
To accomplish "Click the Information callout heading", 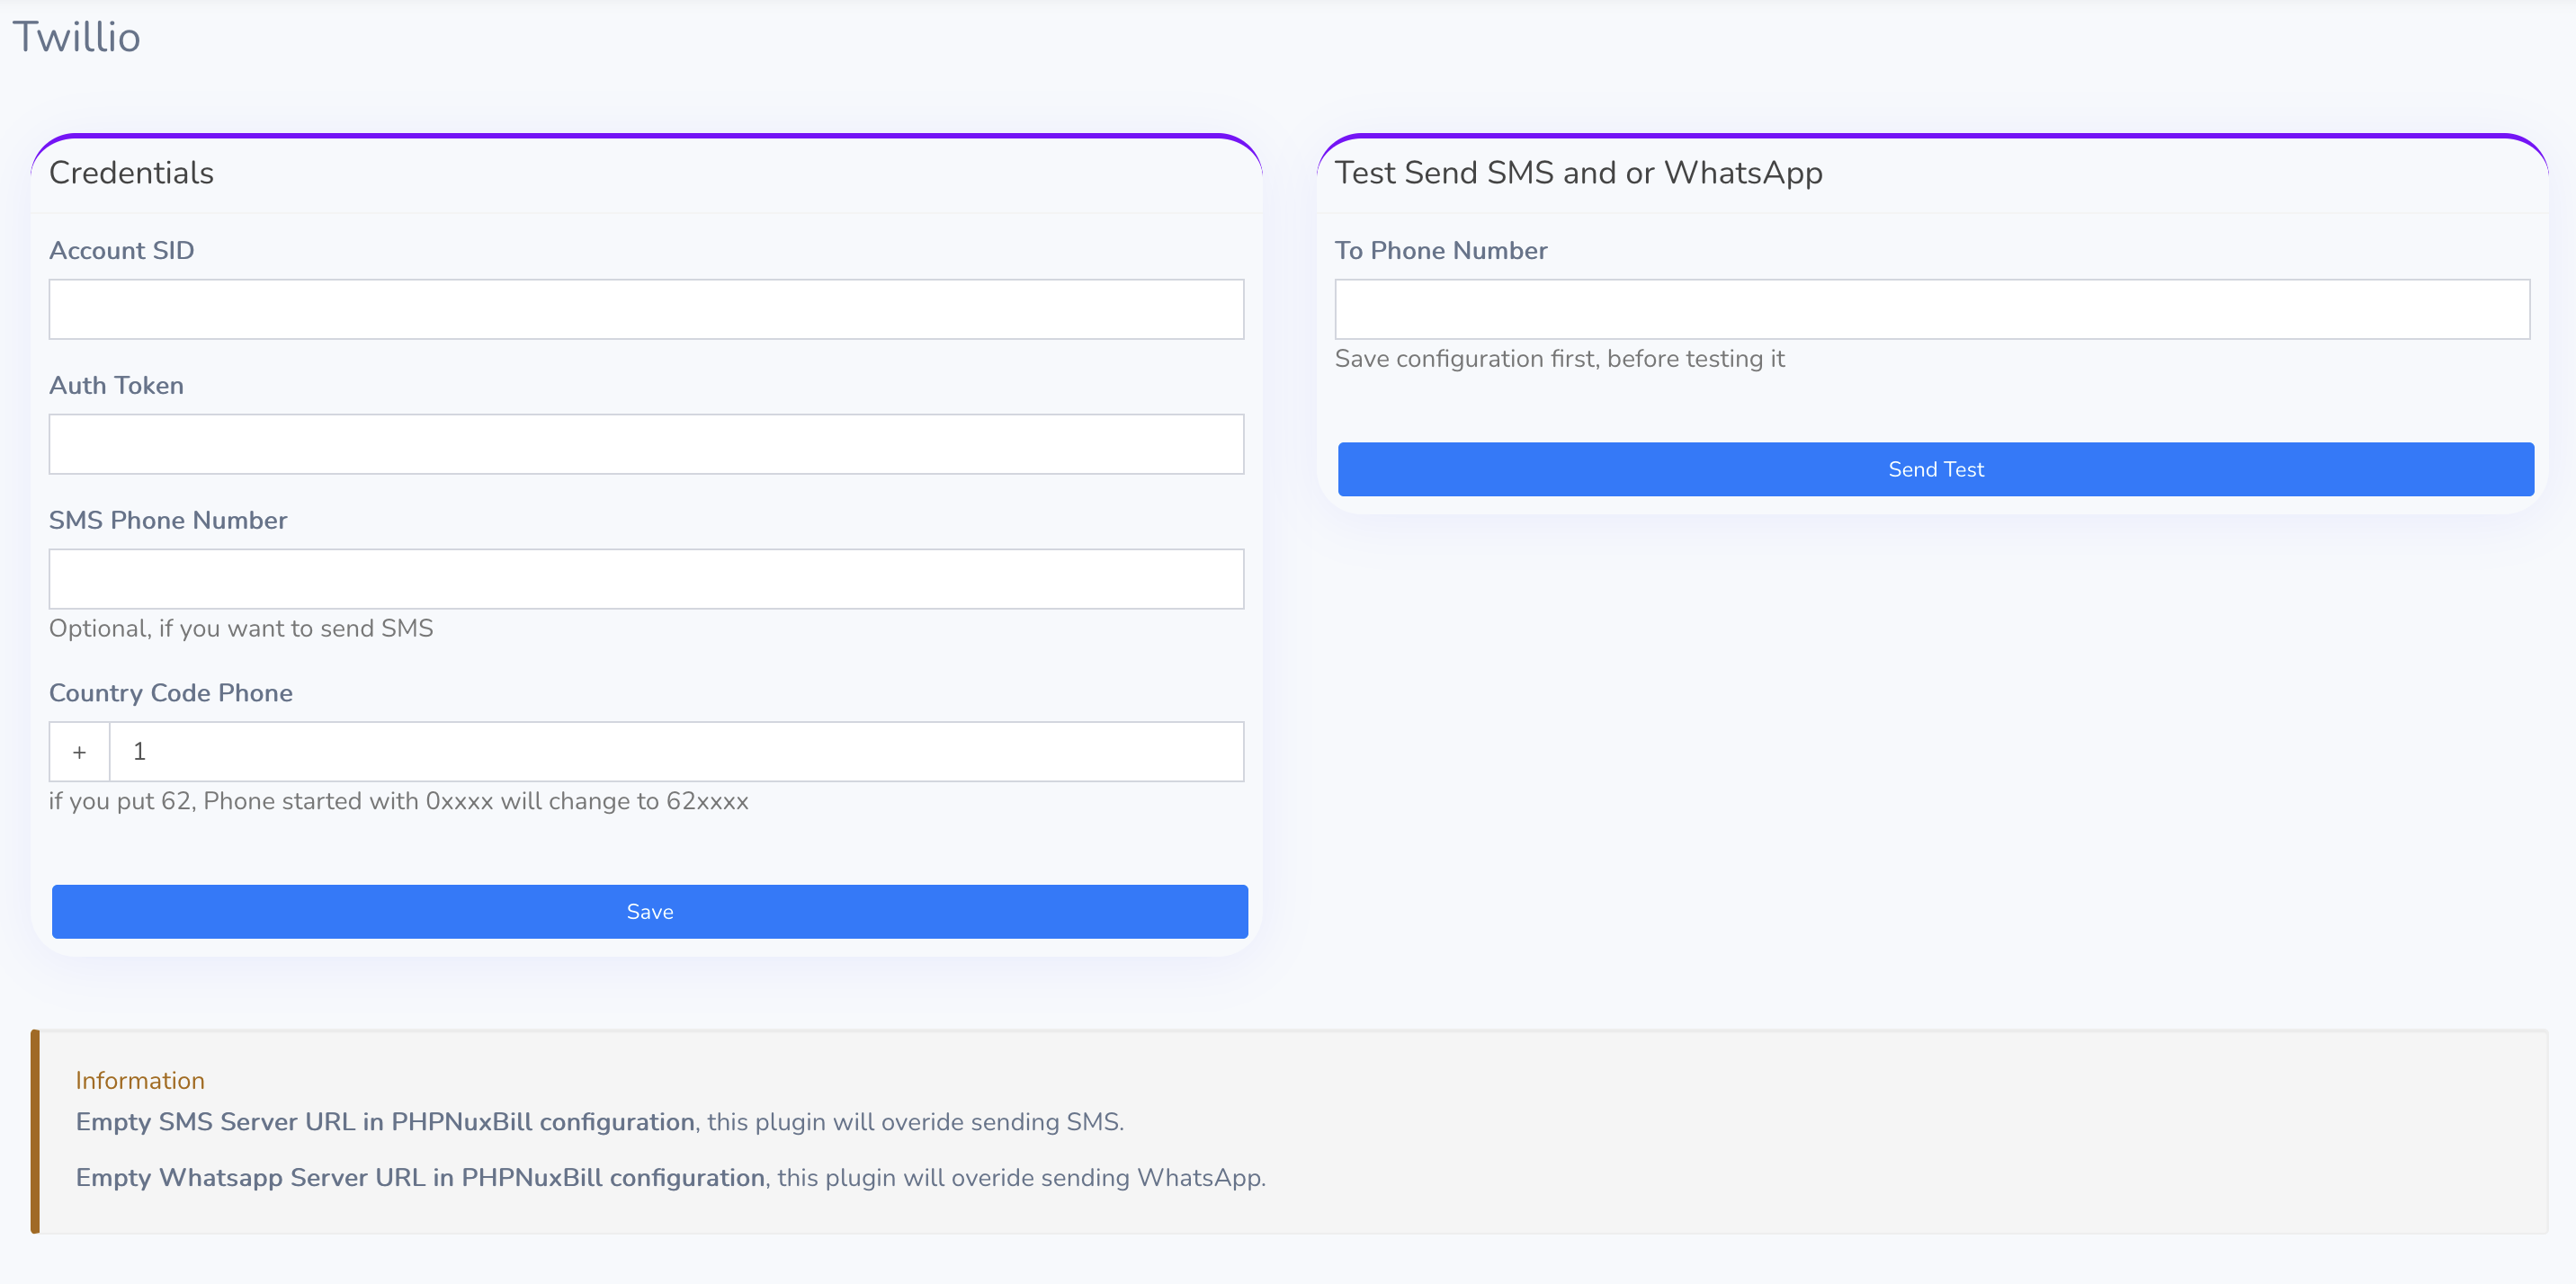I will [140, 1081].
